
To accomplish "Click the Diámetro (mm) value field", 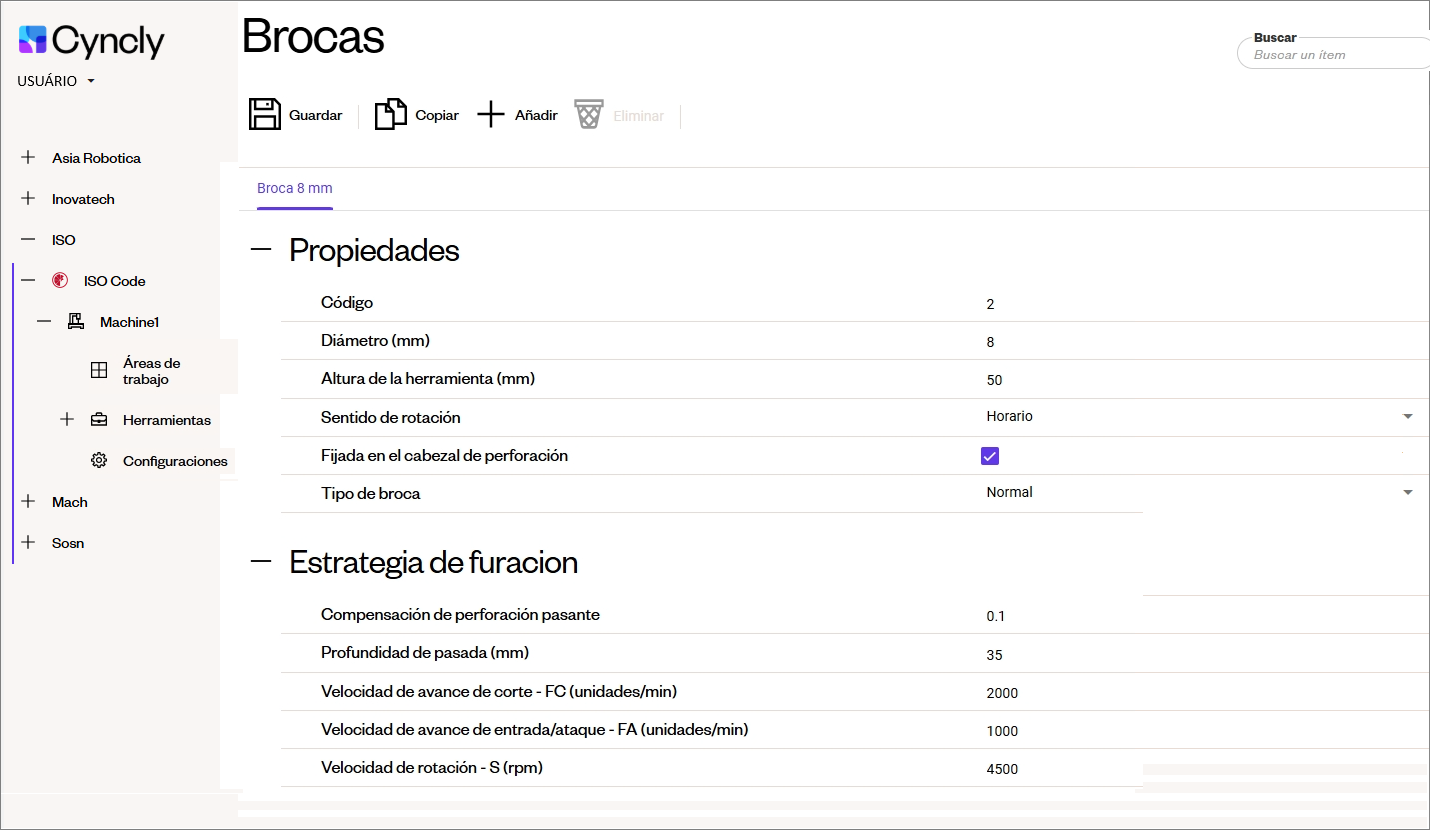I will click(x=1200, y=342).
